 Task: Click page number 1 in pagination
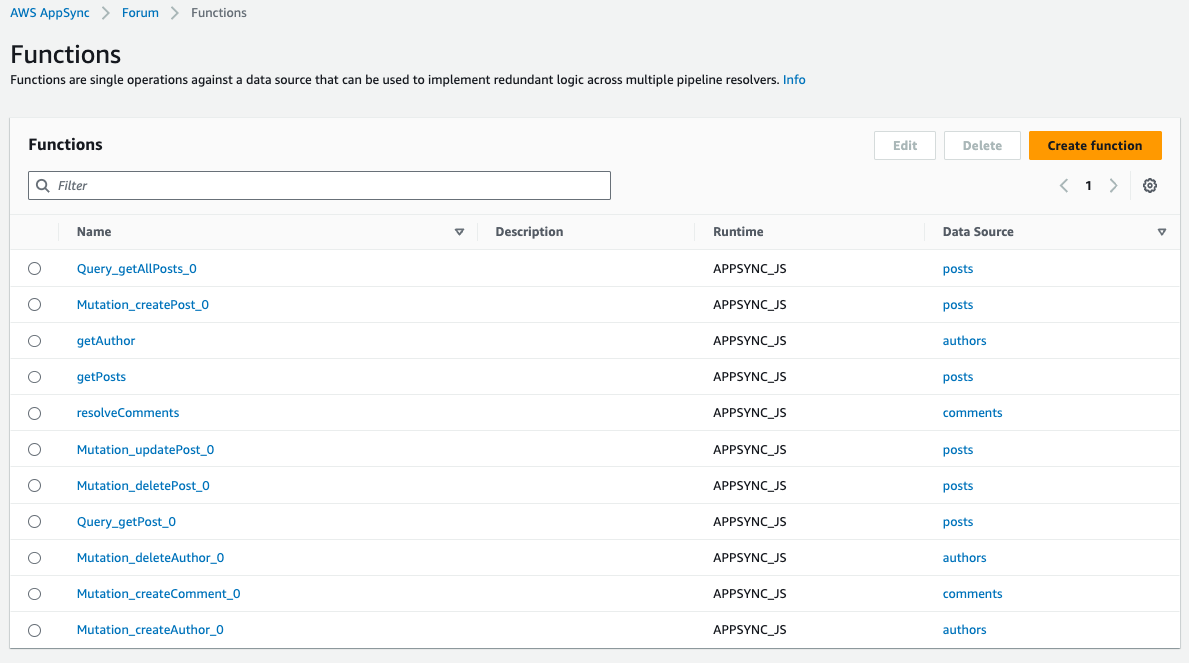pos(1088,186)
